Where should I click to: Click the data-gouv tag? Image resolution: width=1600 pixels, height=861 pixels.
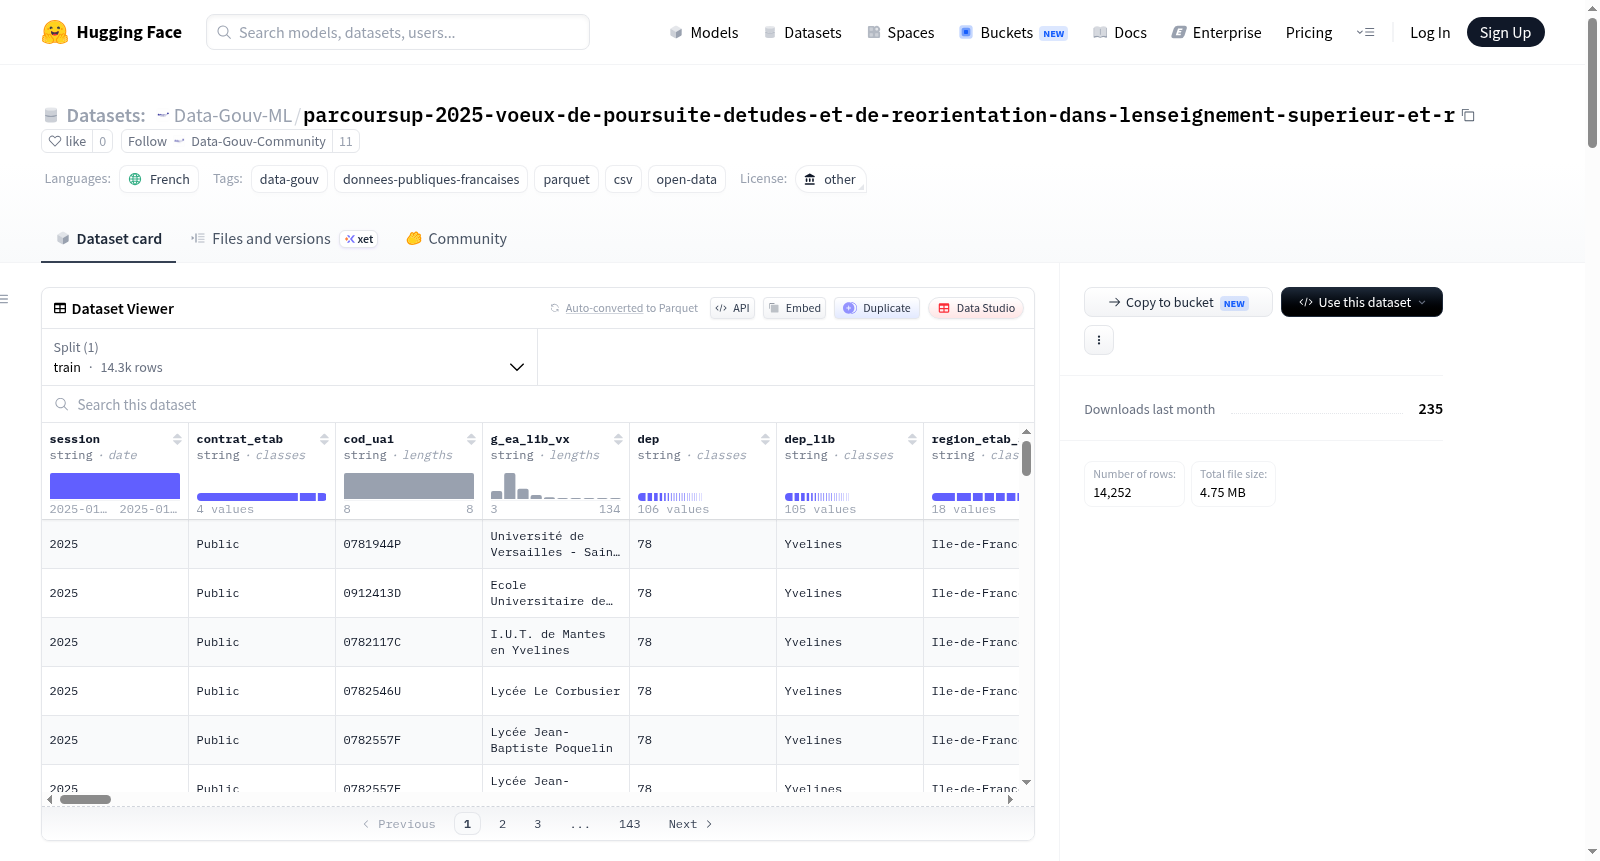coord(289,179)
